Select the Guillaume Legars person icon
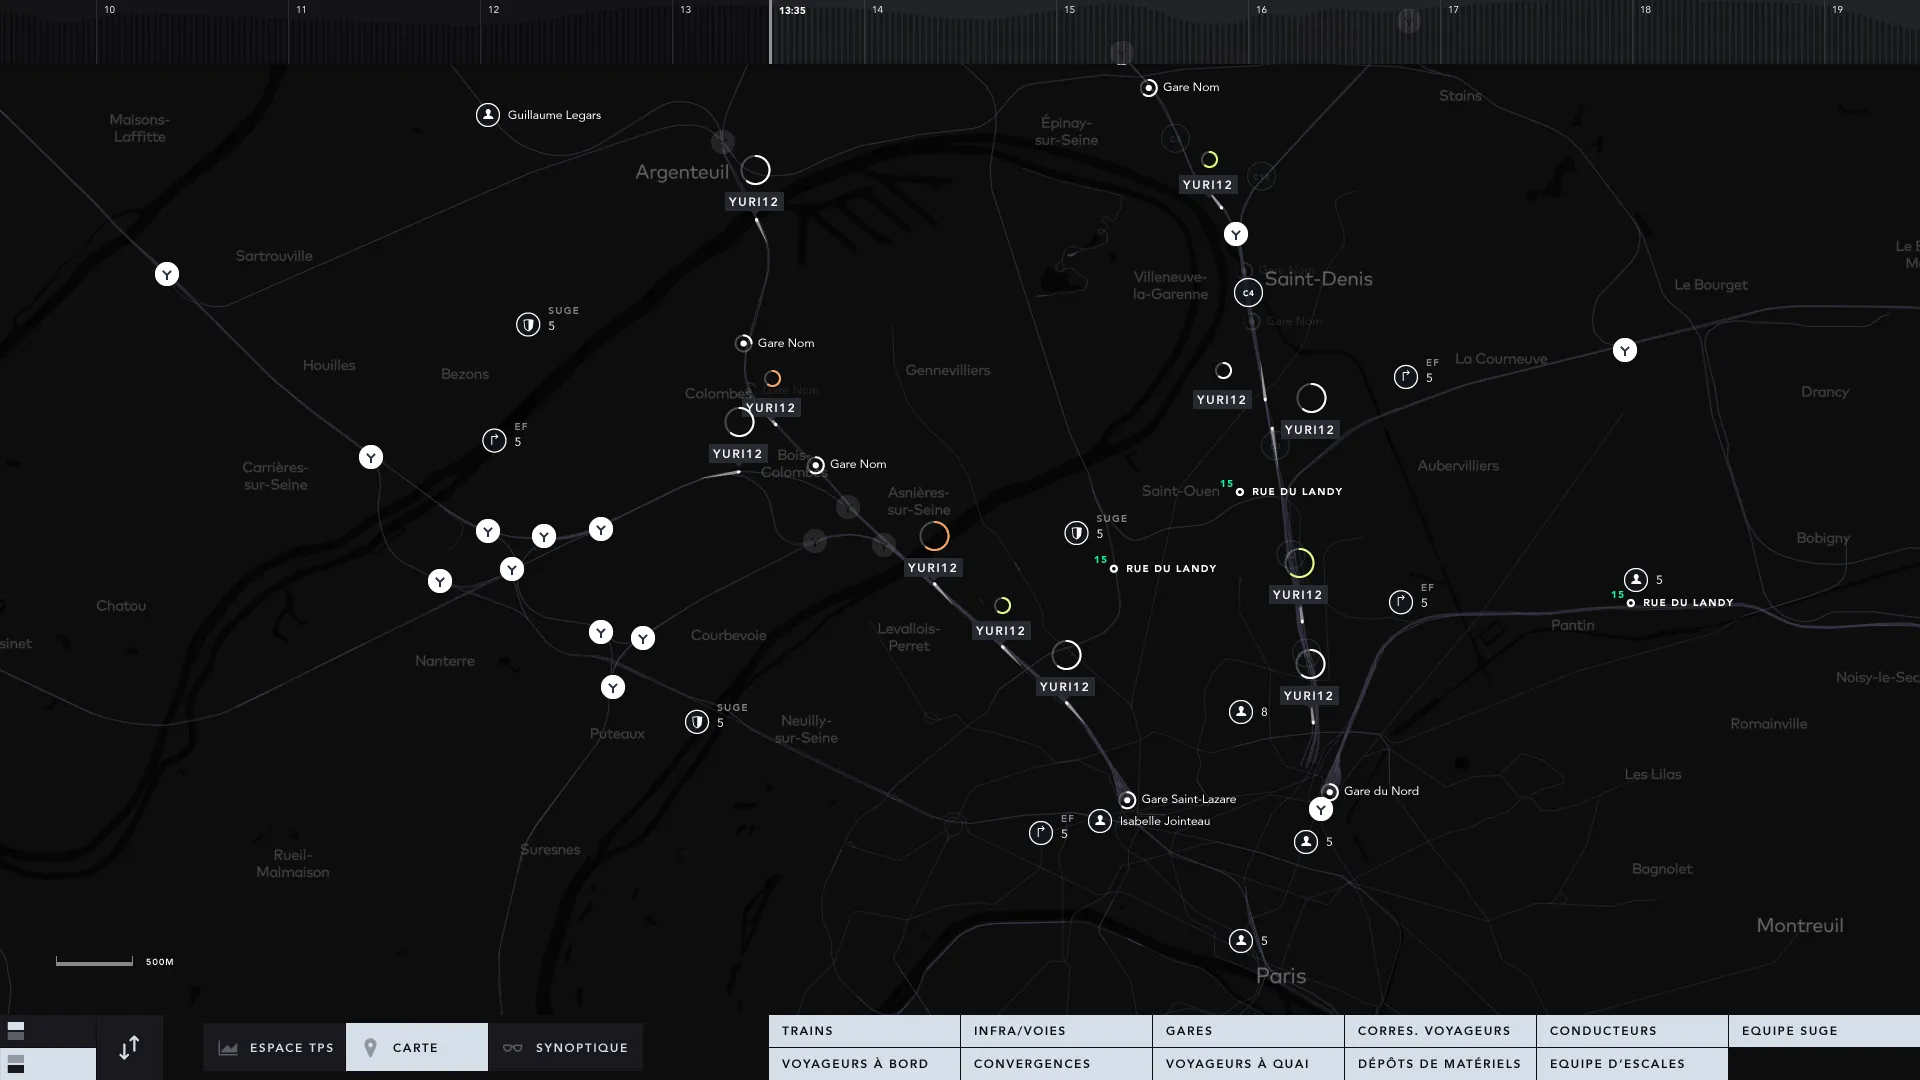1920x1080 pixels. pos(488,115)
